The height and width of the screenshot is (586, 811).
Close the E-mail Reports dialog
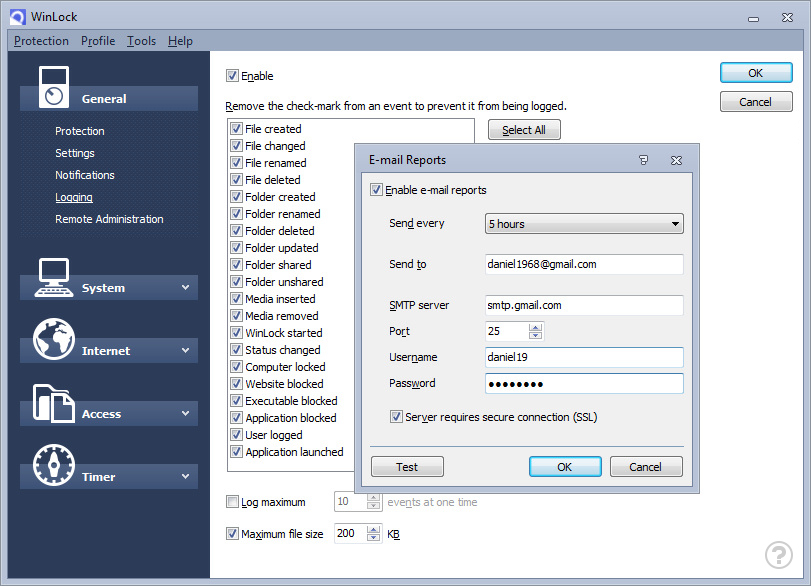[x=676, y=160]
